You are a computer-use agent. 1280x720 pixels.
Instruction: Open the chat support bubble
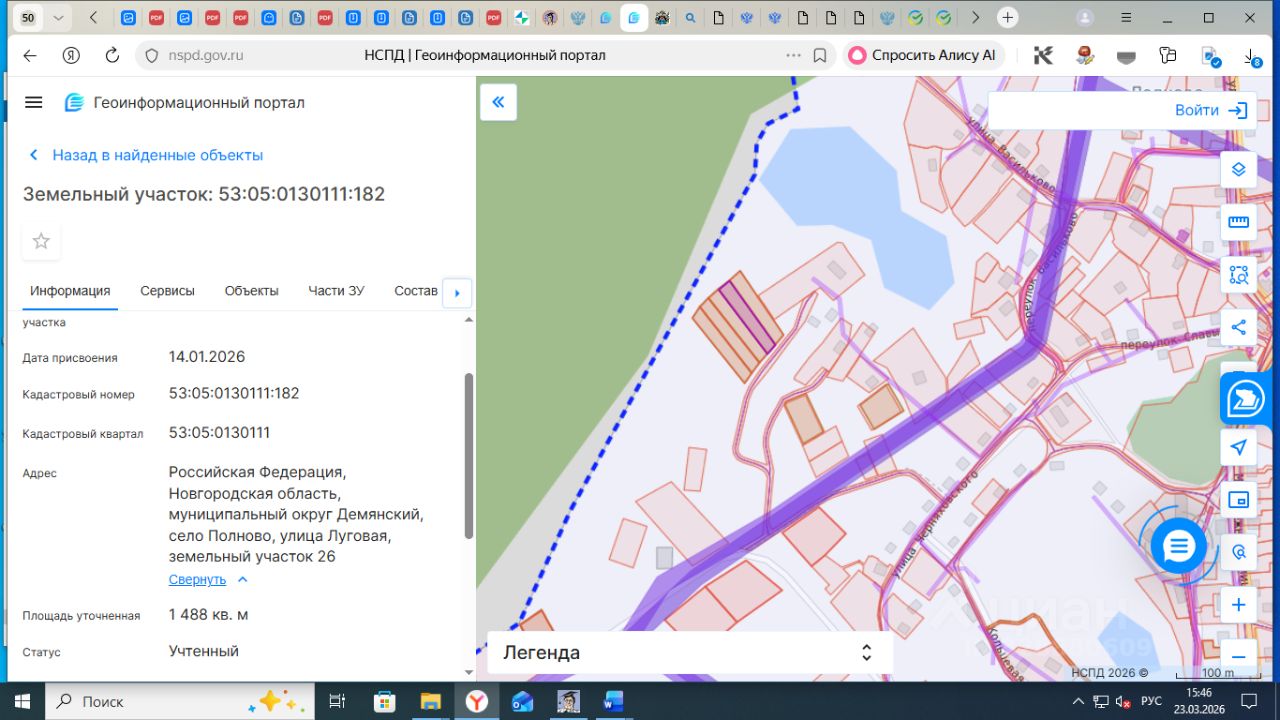(1179, 546)
